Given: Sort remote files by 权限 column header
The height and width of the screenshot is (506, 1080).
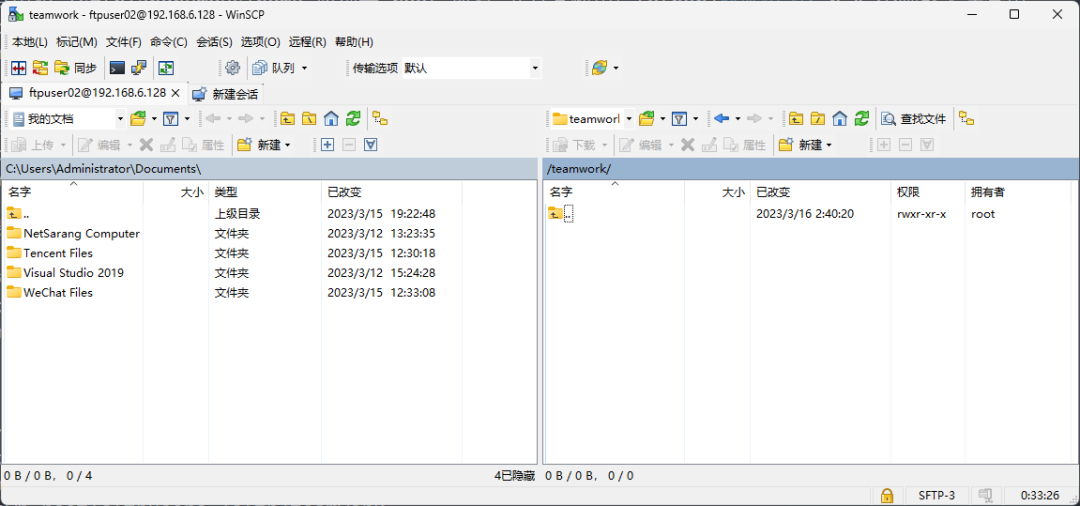Looking at the screenshot, I should (927, 193).
